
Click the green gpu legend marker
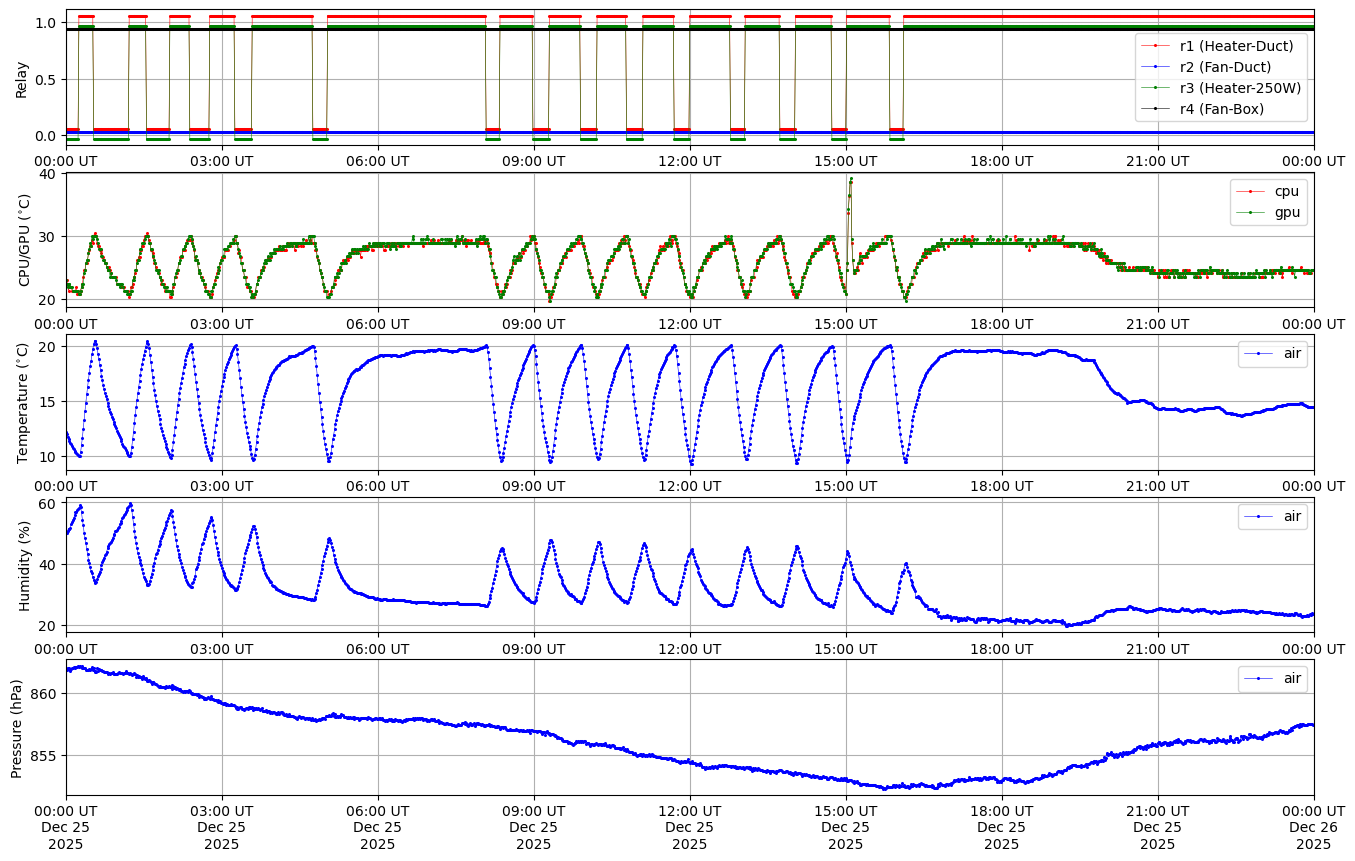(x=1250, y=212)
